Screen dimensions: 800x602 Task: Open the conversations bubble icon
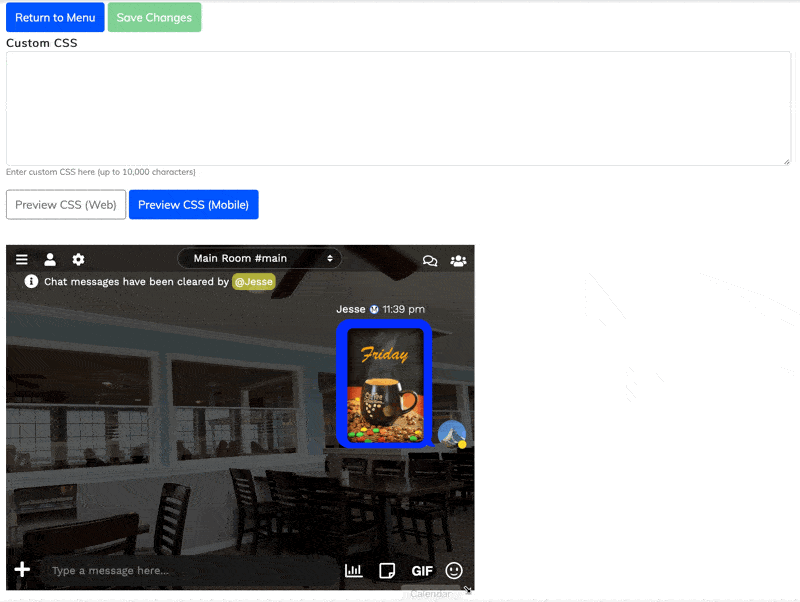pos(430,261)
